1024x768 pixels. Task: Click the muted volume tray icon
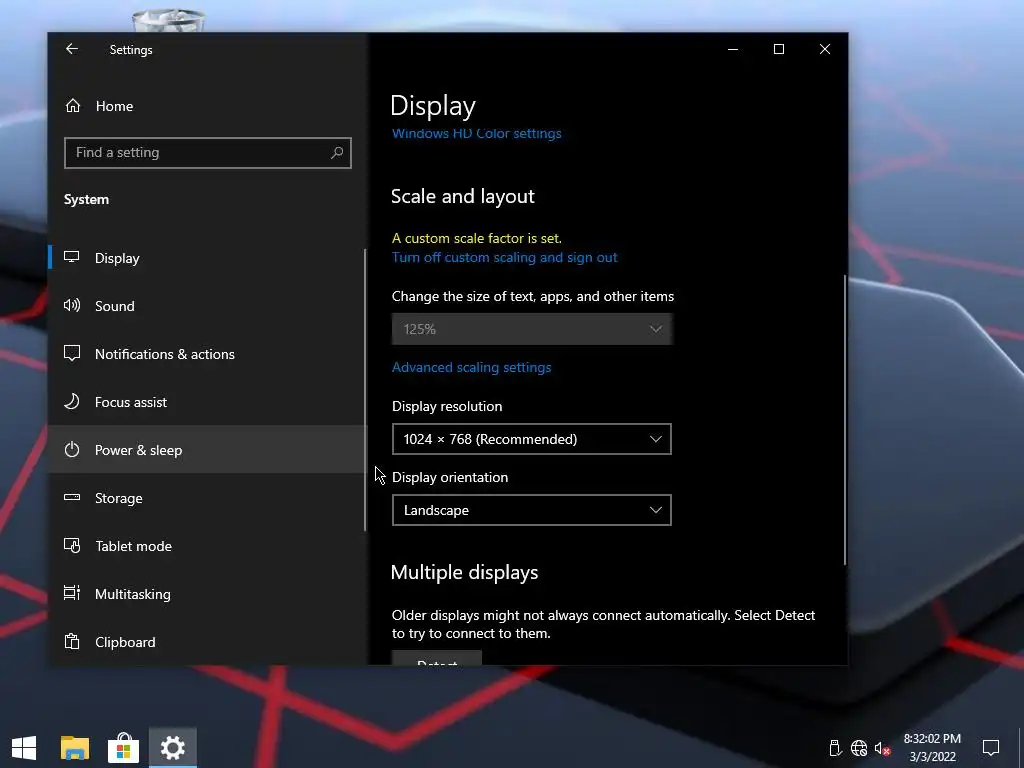882,748
